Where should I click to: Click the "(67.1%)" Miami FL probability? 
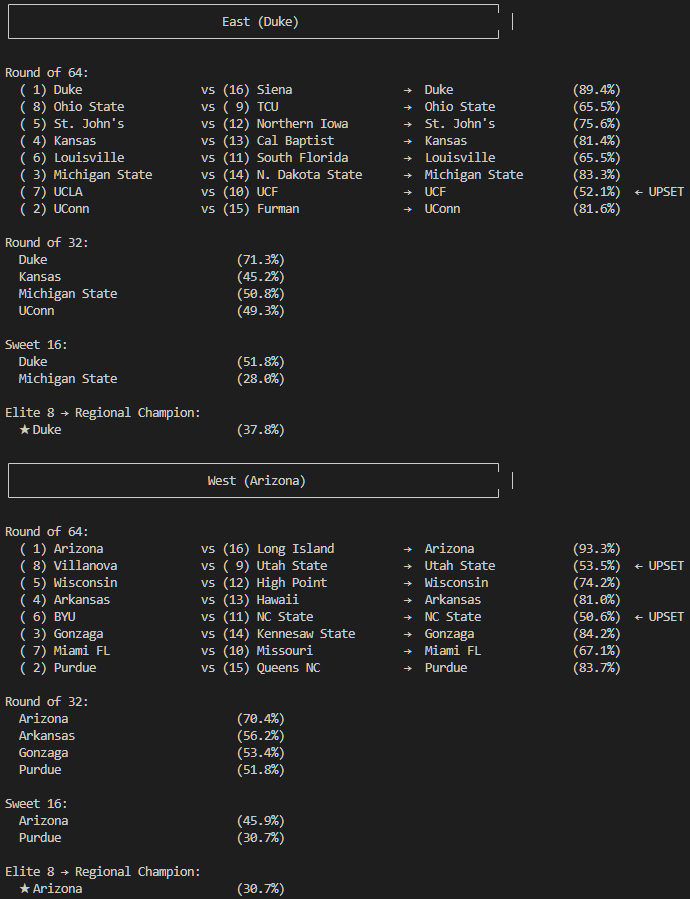coord(597,651)
